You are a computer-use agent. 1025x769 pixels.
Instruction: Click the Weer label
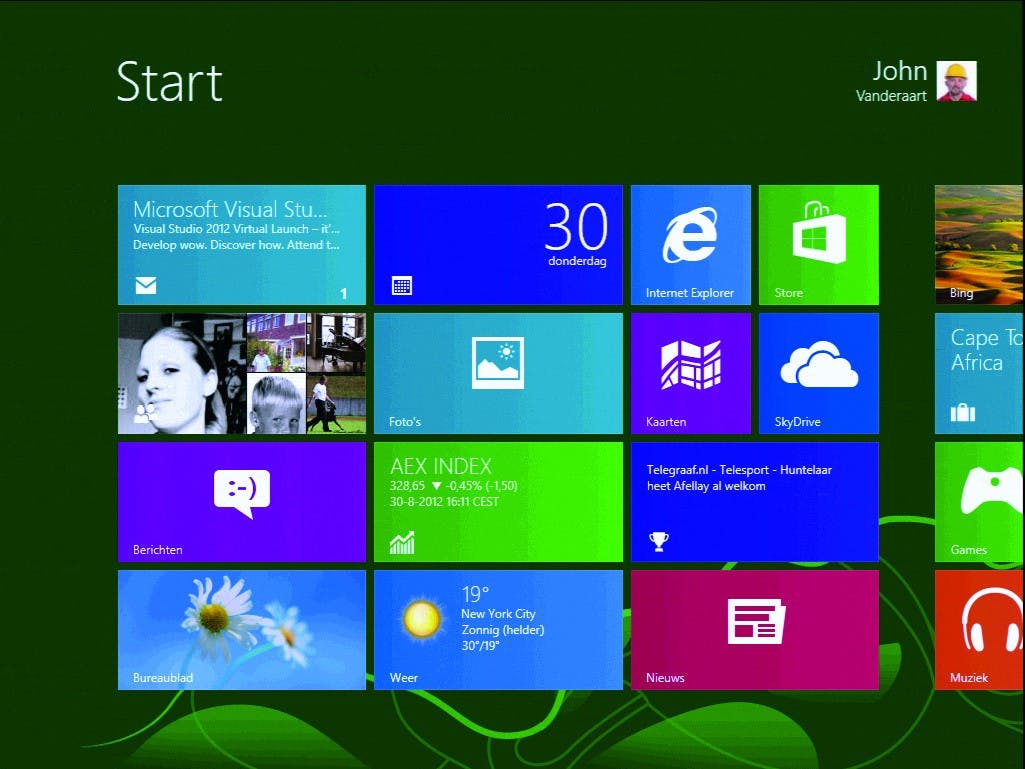point(403,678)
